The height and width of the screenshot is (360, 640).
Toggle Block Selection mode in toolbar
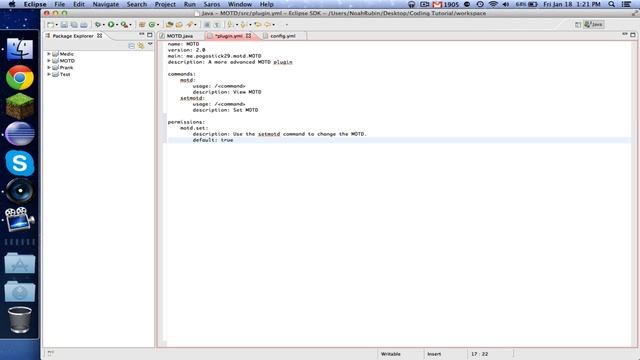pyautogui.click(x=217, y=25)
